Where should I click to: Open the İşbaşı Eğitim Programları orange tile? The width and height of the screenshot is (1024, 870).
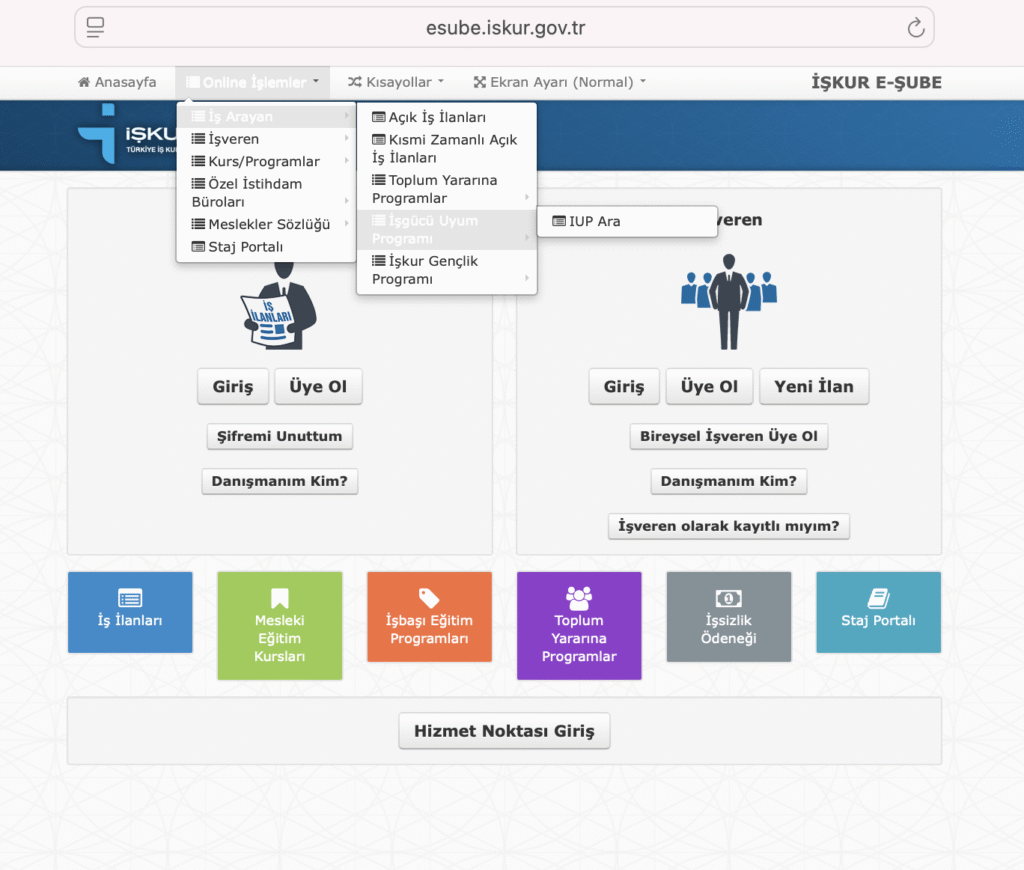[x=429, y=617]
